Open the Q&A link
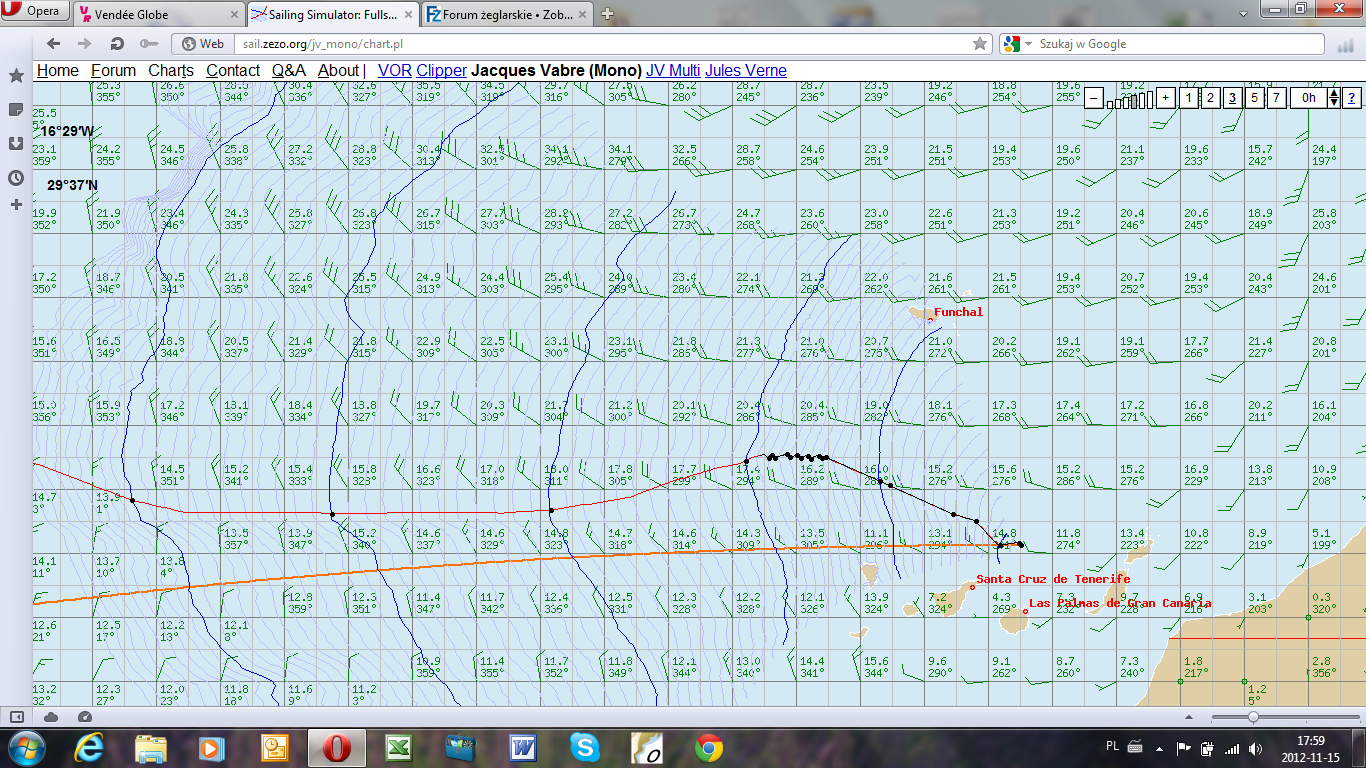 click(x=289, y=71)
